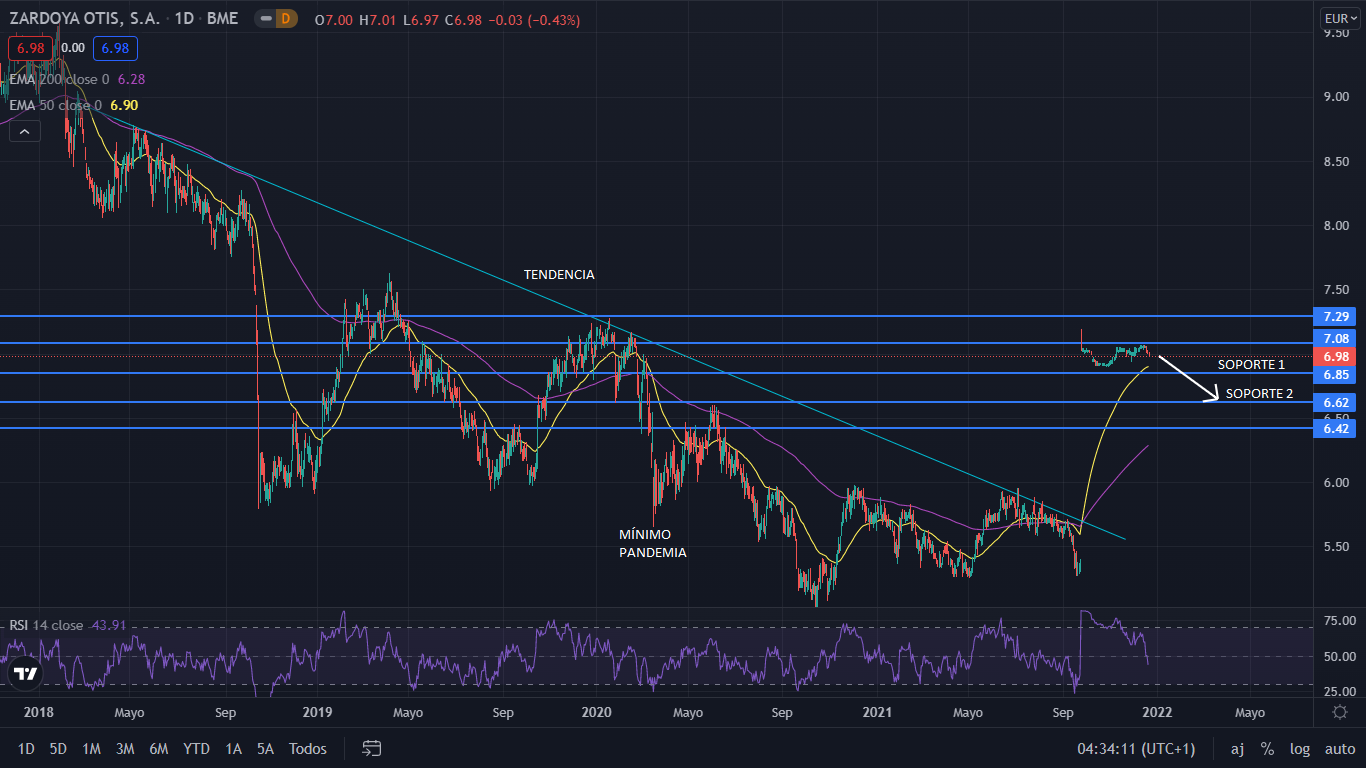Toggle percent scale mode
Screen dimensions: 1366x768
coord(1267,748)
